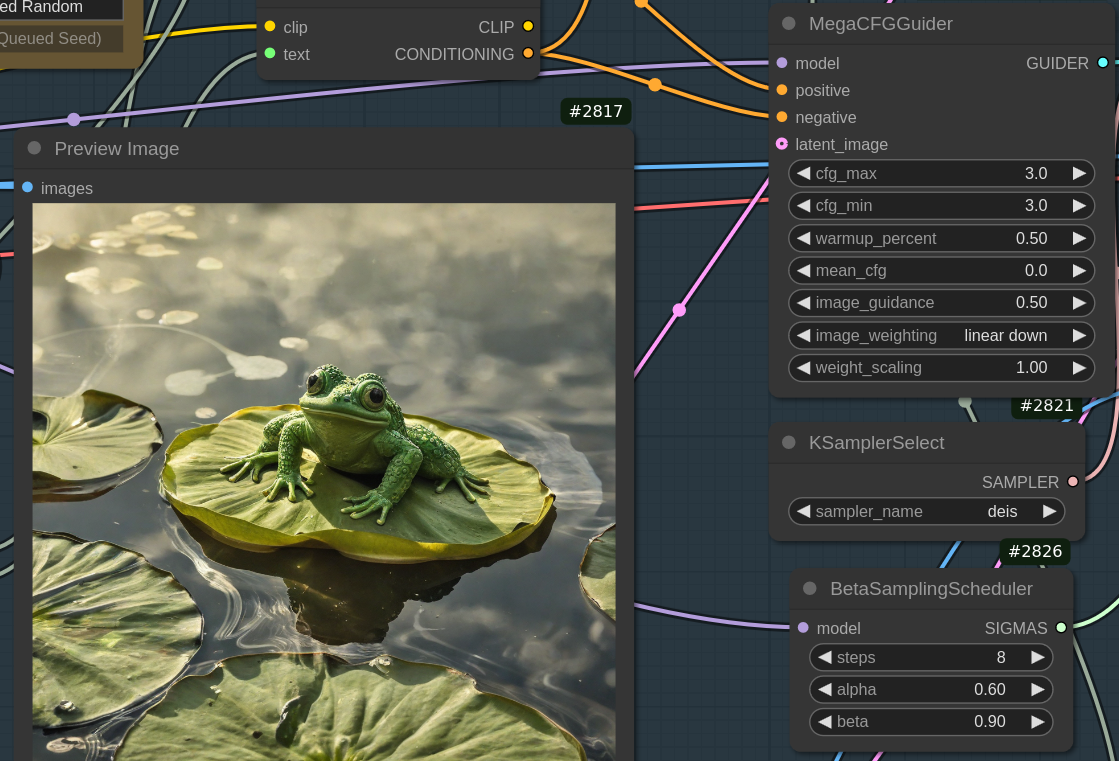Select the MegaCFGGuider node title
This screenshot has height=761, width=1119.
(881, 24)
